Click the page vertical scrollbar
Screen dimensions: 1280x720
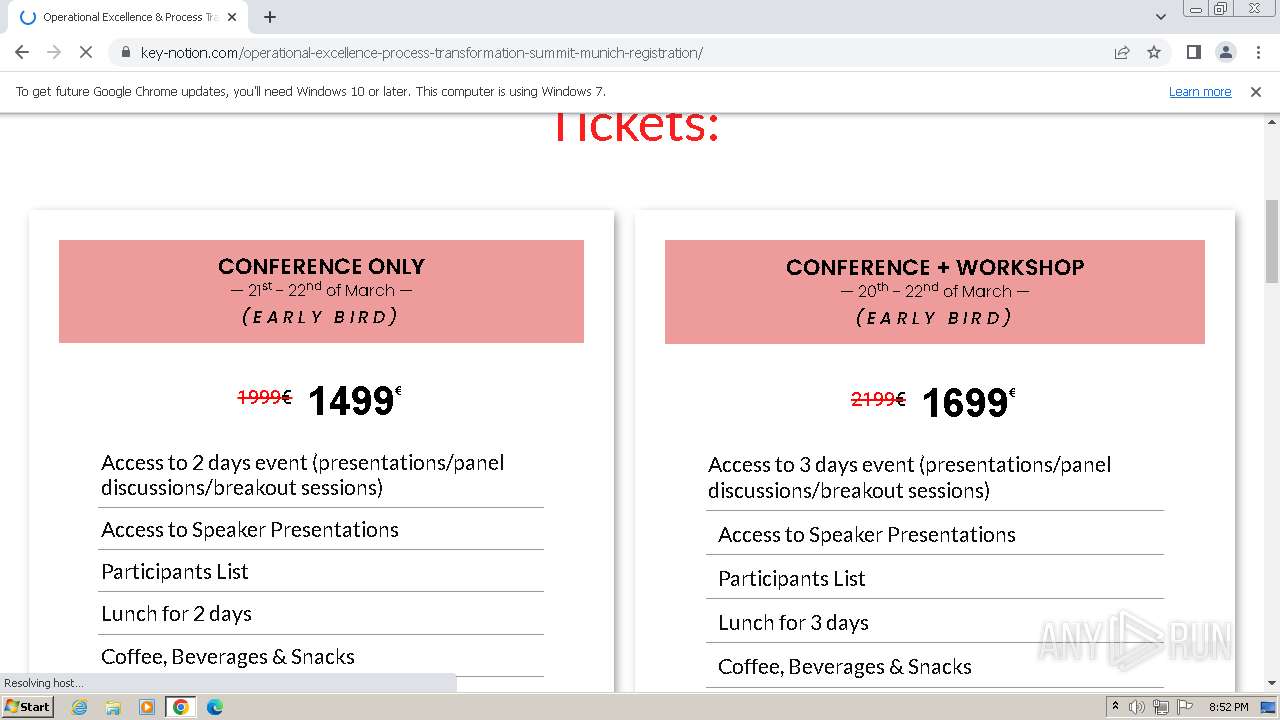click(x=1271, y=240)
